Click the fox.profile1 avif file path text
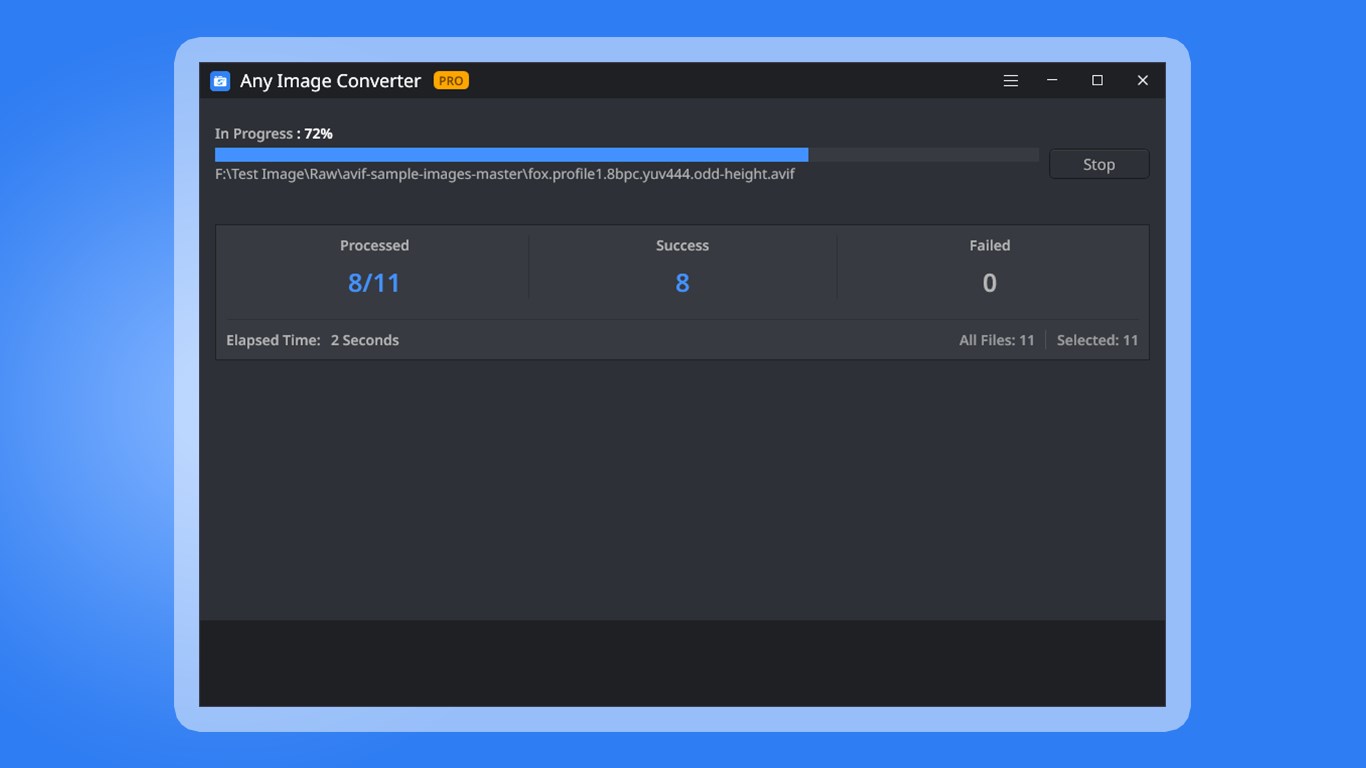1366x768 pixels. point(505,174)
